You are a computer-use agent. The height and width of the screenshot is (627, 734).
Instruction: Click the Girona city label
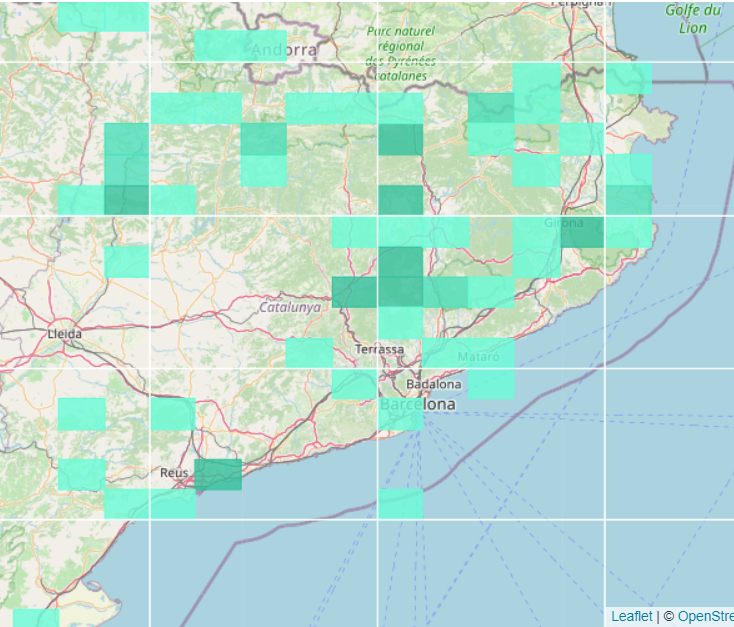coord(564,223)
